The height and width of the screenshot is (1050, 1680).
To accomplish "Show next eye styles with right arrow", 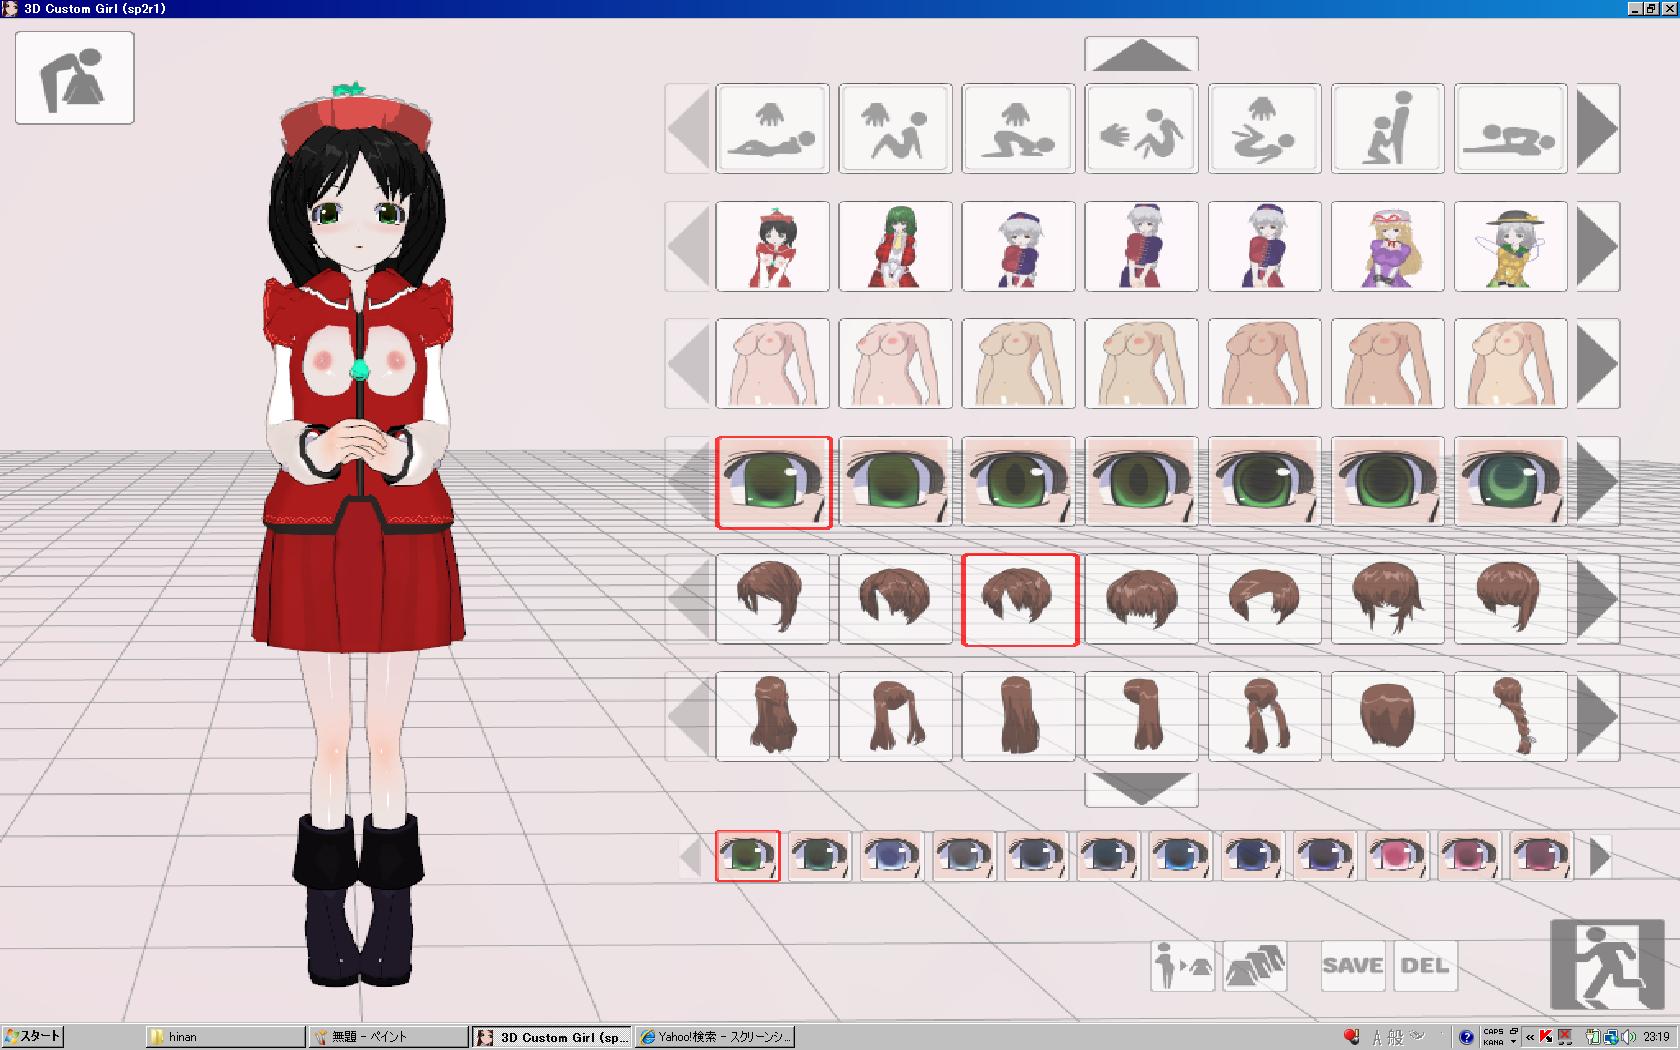I will (x=1597, y=481).
